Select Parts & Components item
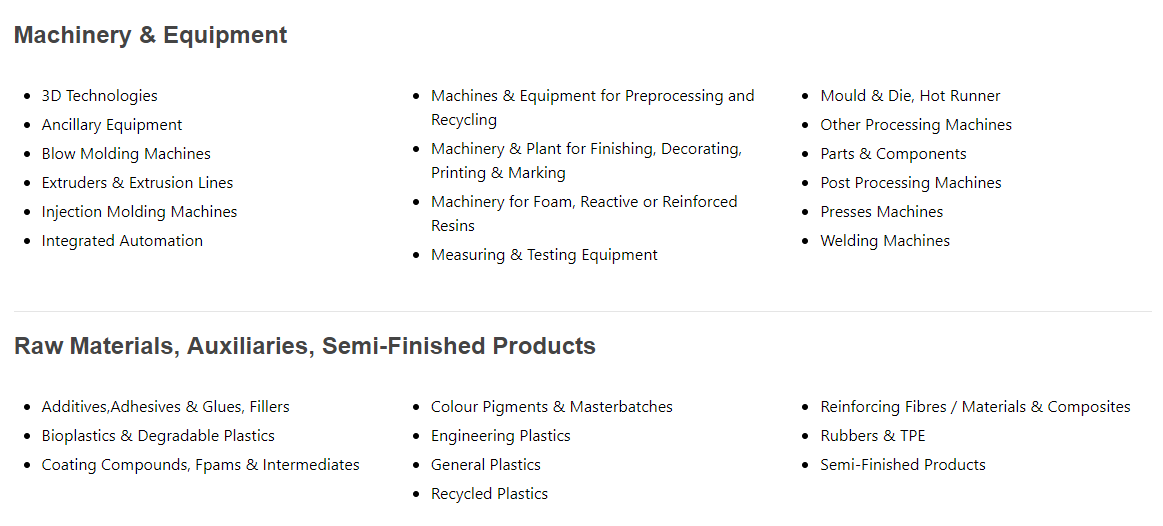This screenshot has height=526, width=1163. point(893,154)
